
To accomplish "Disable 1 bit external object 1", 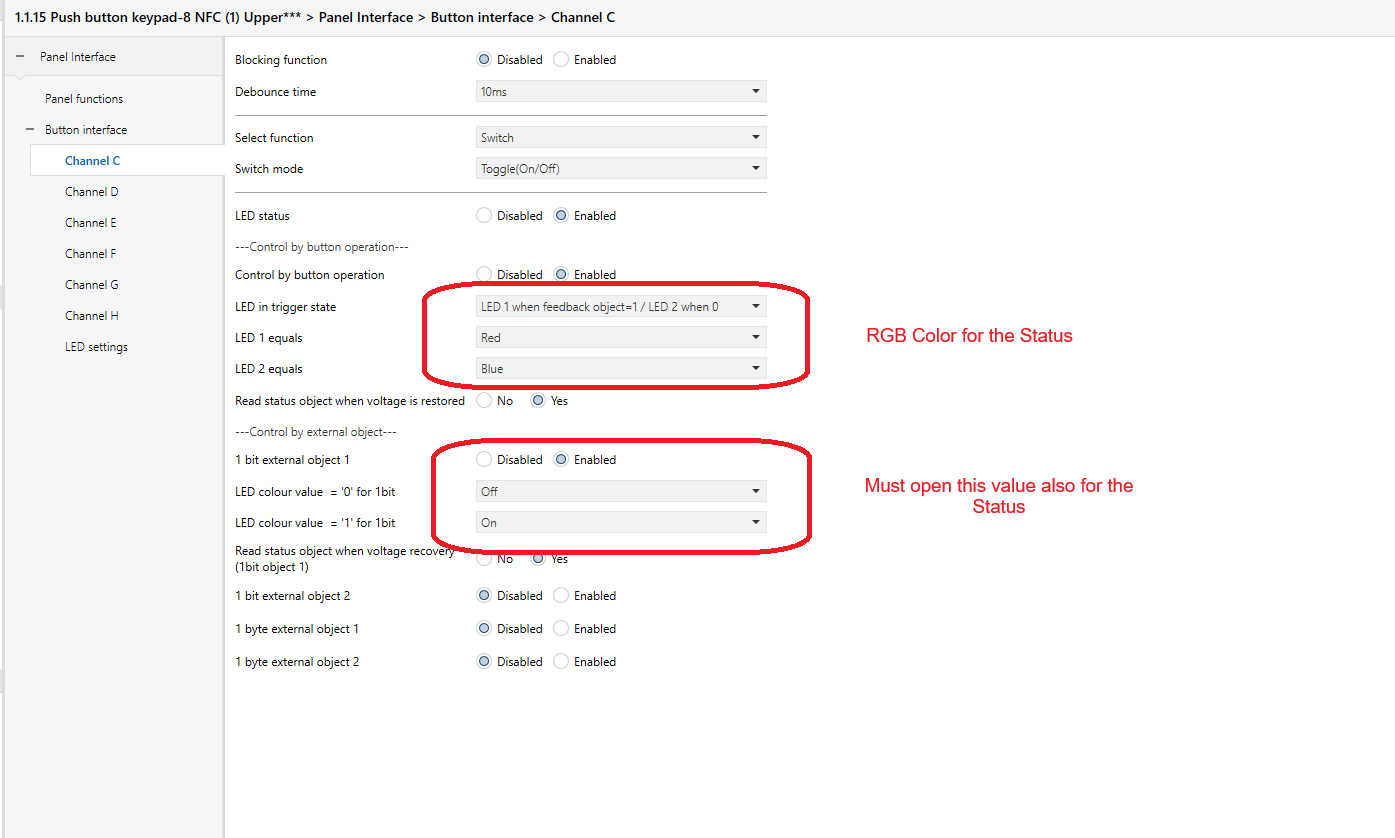I will 485,460.
